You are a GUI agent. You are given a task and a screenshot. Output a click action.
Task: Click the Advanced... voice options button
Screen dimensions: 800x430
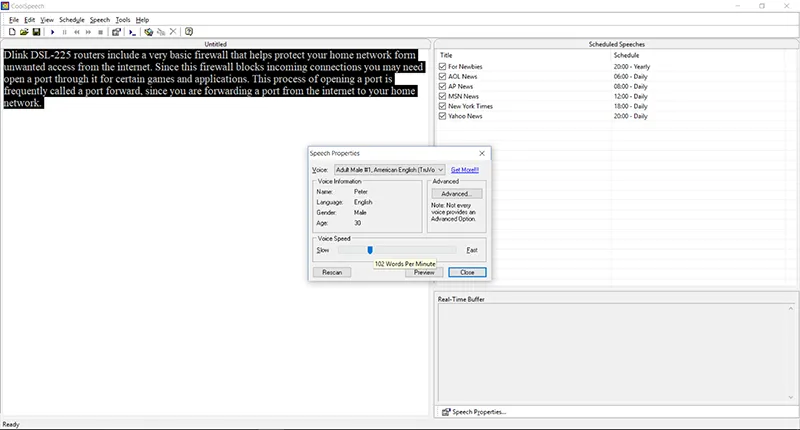tap(456, 193)
